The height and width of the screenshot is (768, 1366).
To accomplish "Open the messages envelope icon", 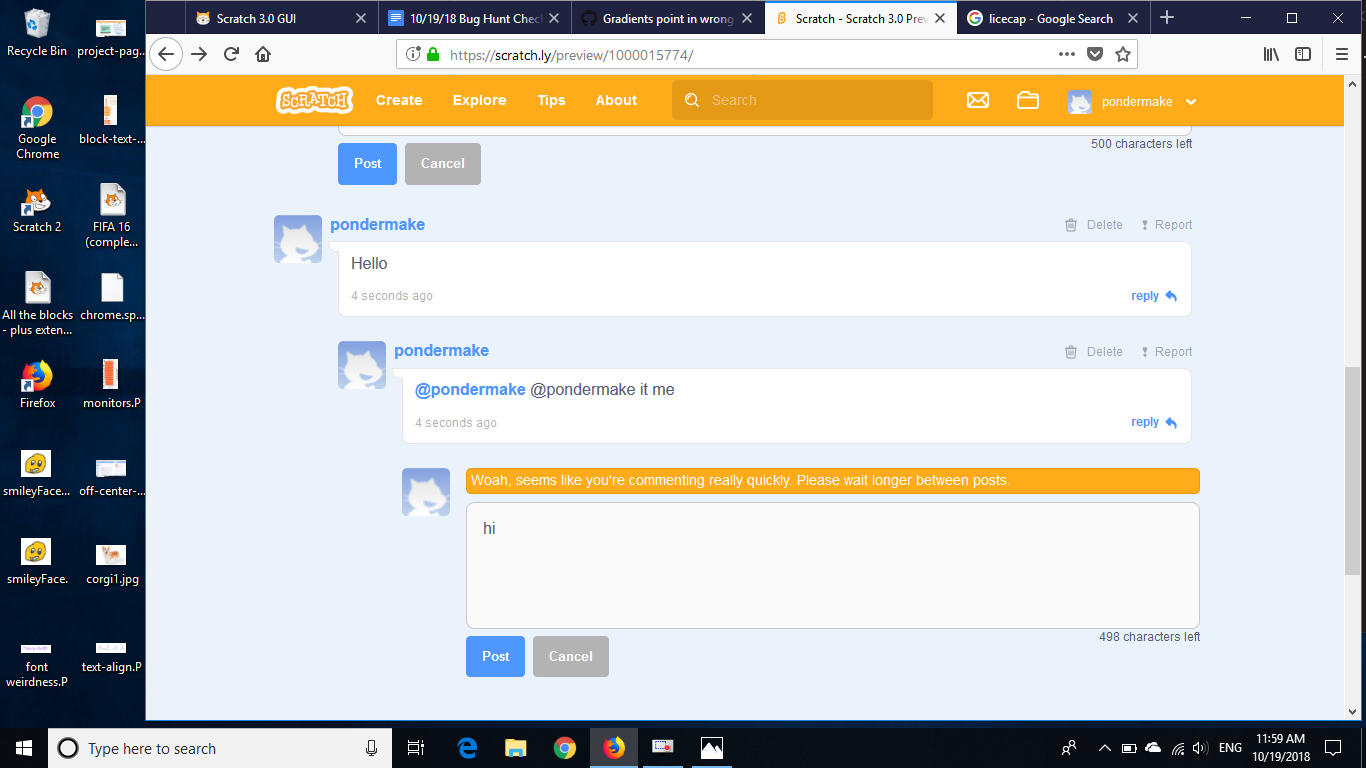I will click(x=978, y=100).
